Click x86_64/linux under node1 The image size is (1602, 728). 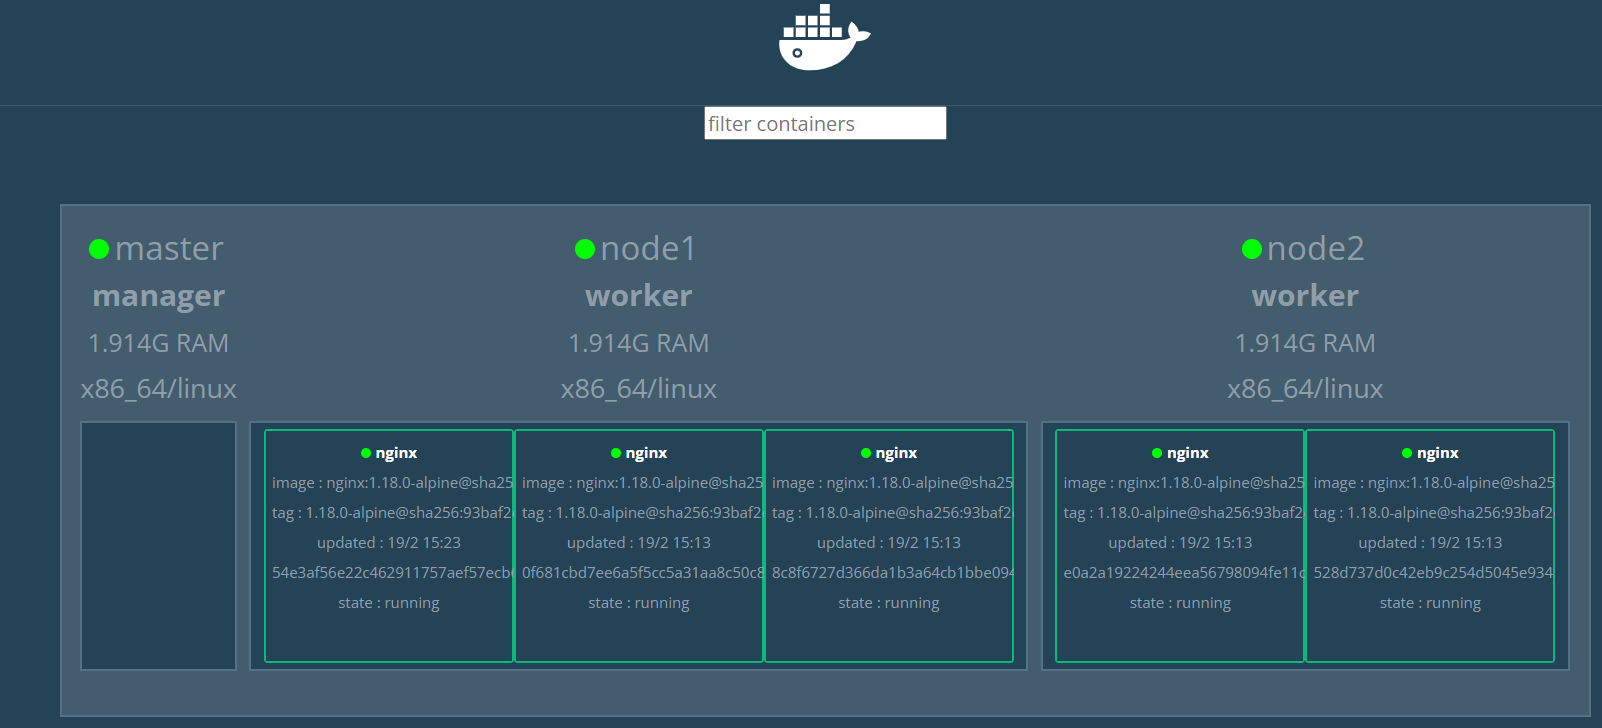(x=639, y=389)
